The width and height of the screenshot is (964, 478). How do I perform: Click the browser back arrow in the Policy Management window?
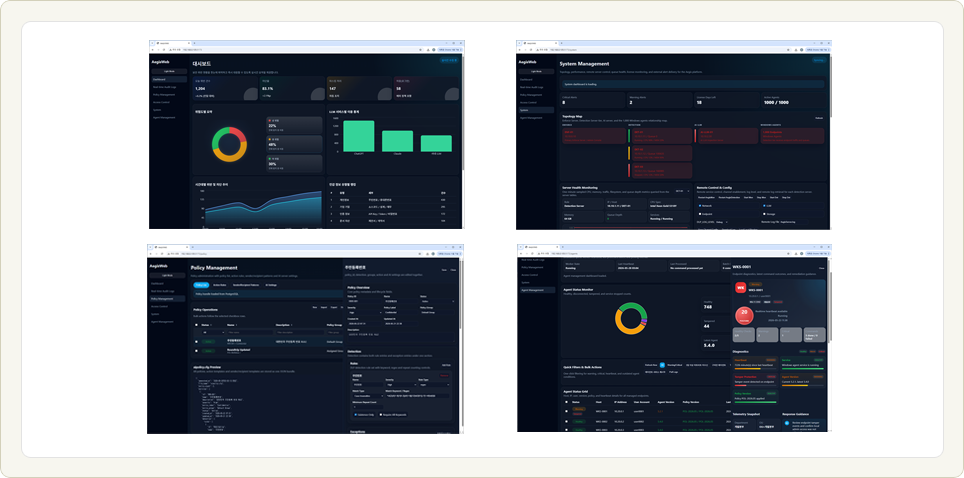(151, 253)
